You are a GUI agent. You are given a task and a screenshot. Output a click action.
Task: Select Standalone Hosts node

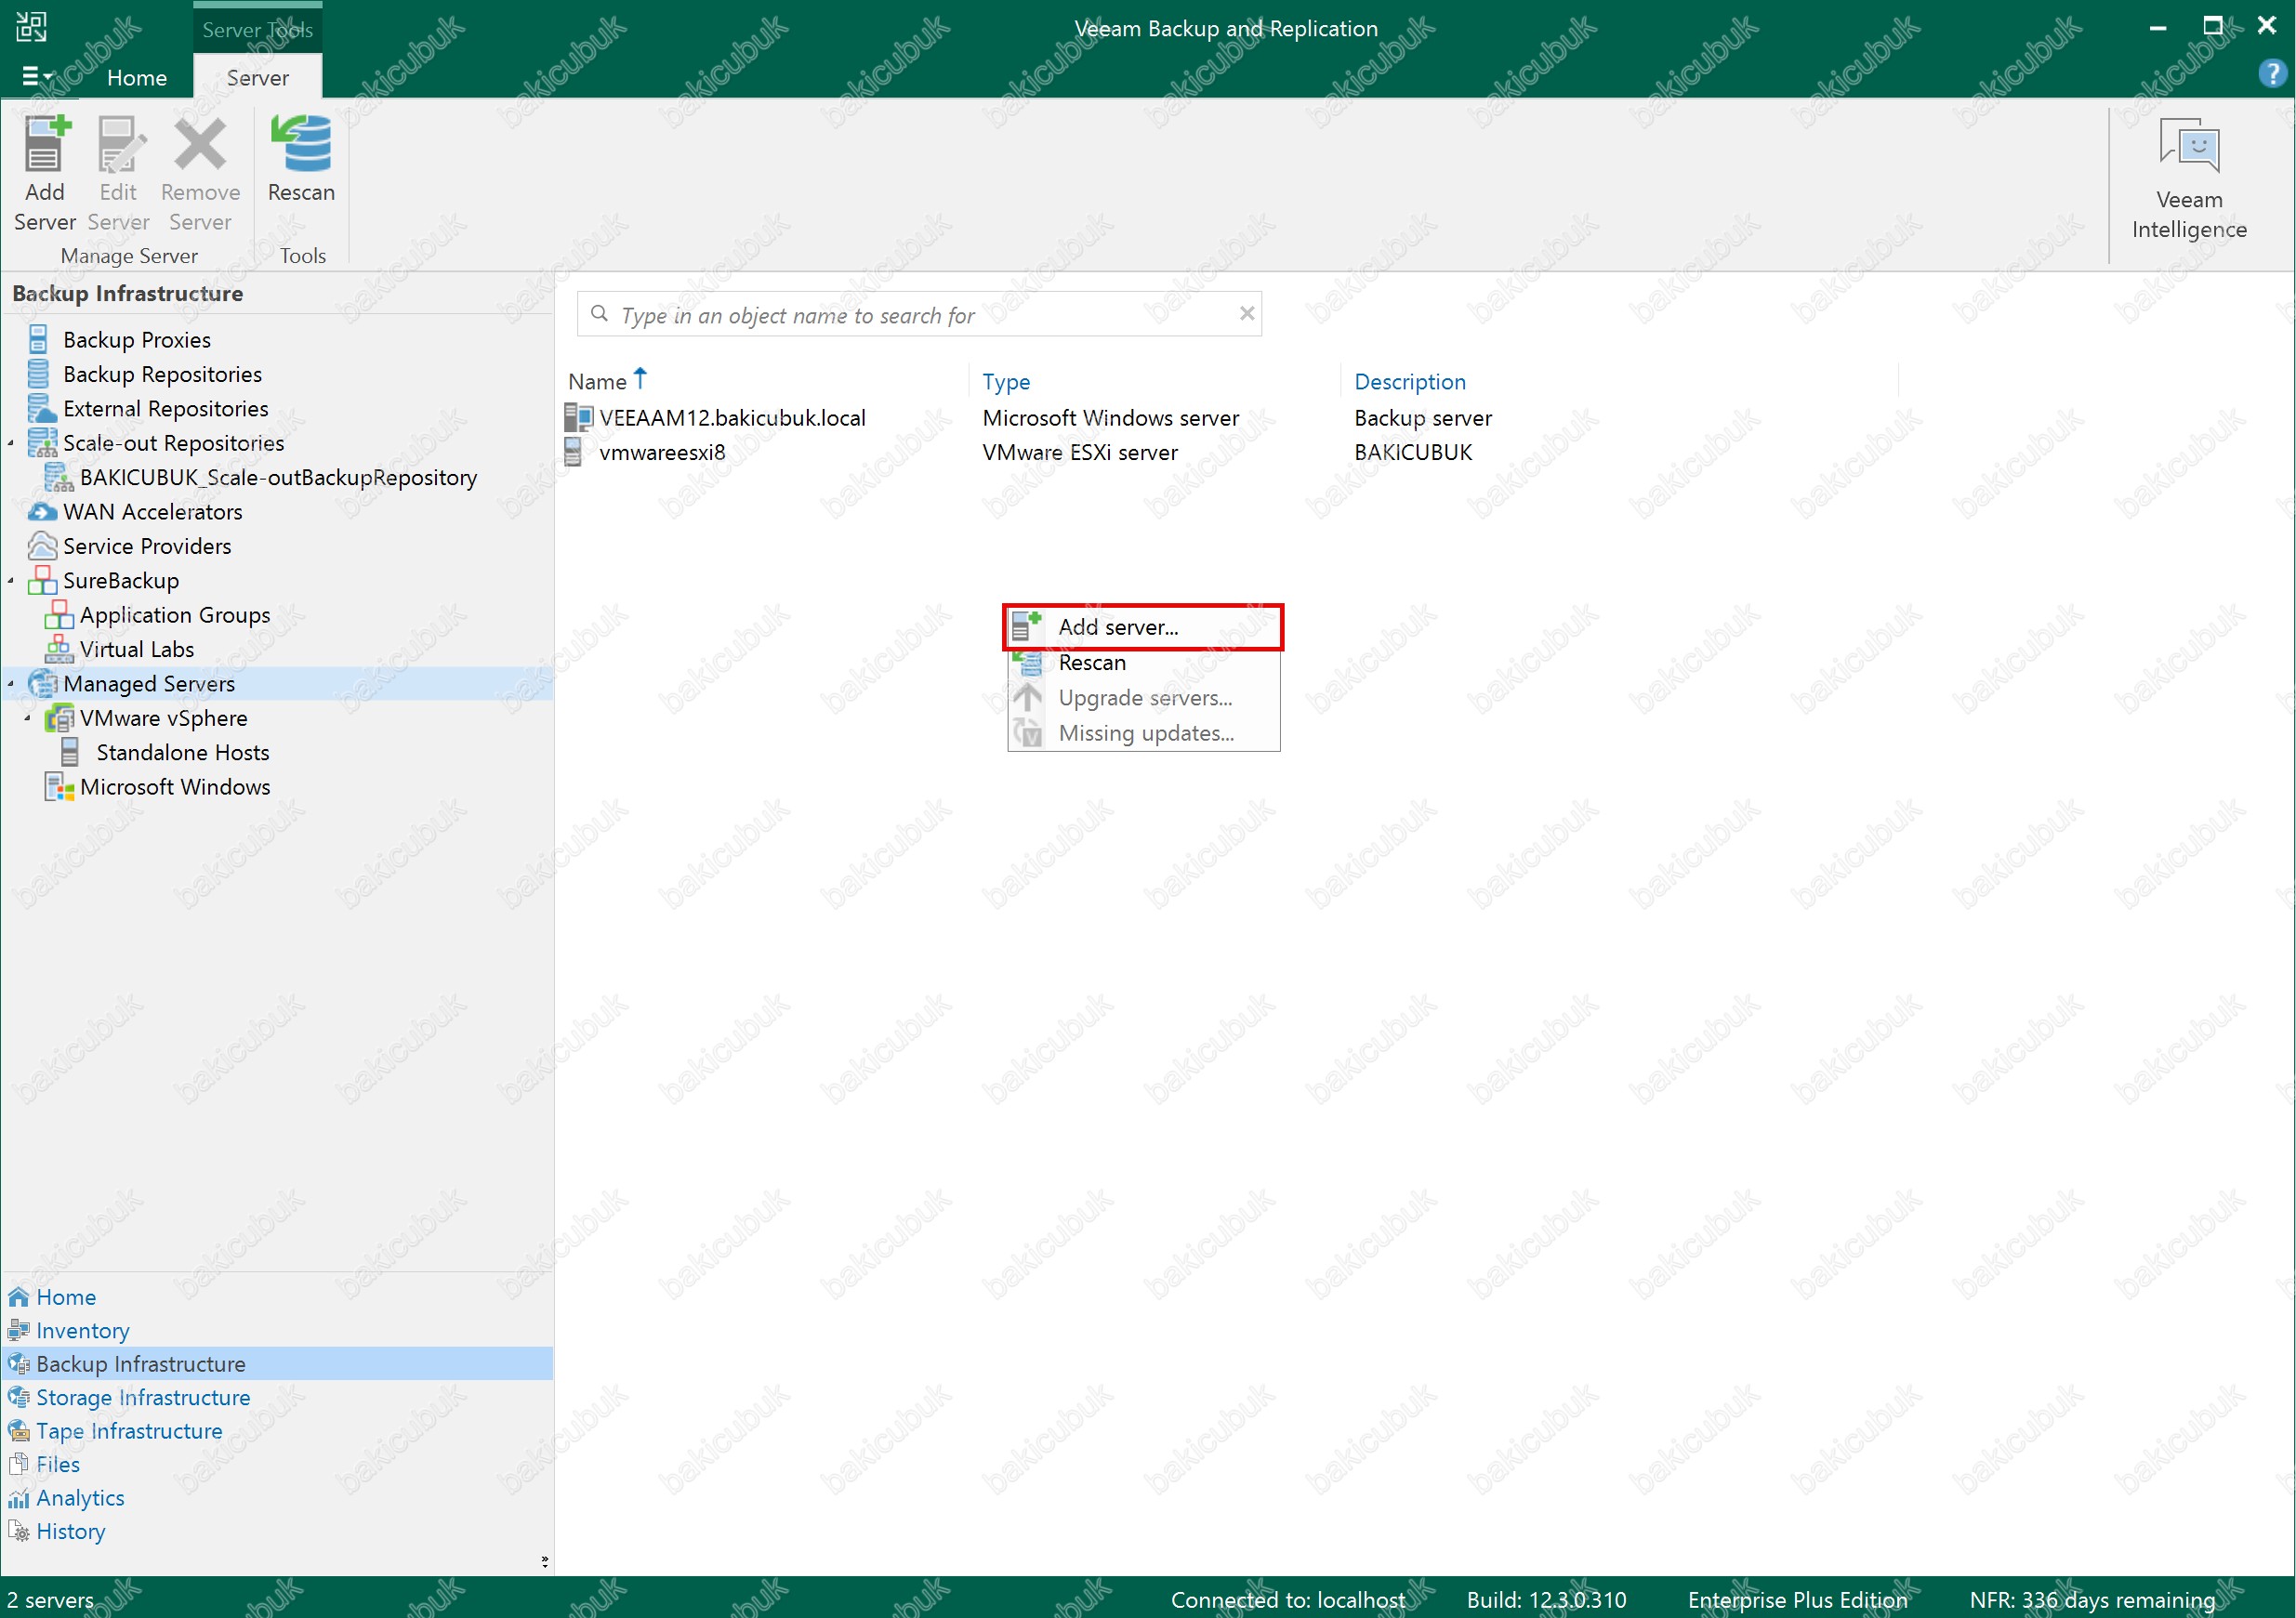tap(183, 752)
